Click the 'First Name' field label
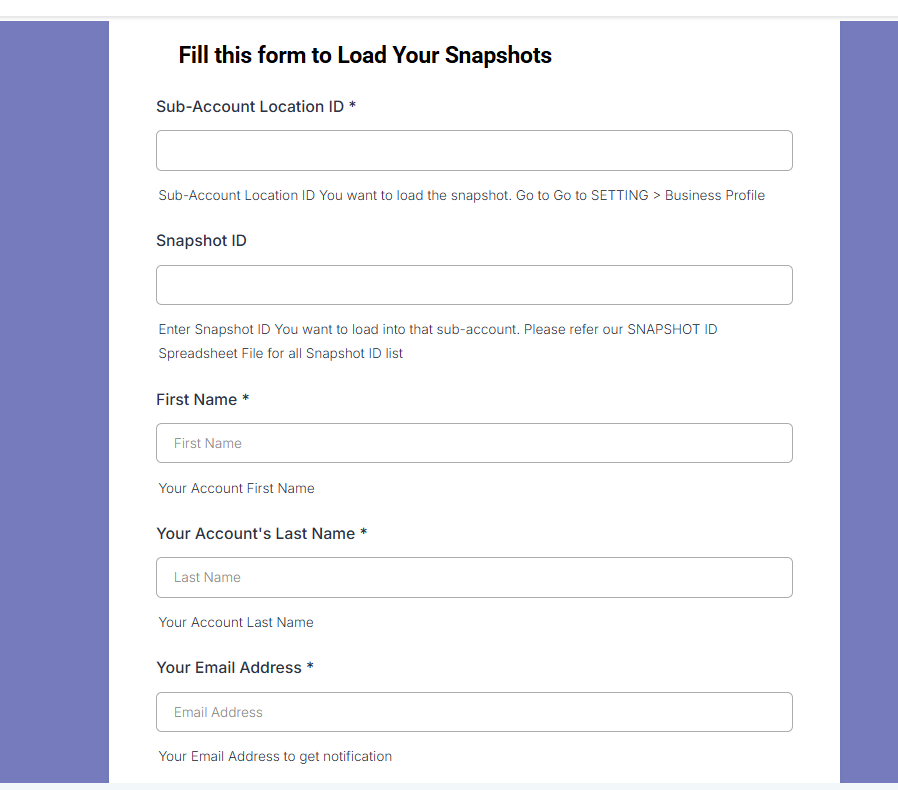 (x=196, y=399)
